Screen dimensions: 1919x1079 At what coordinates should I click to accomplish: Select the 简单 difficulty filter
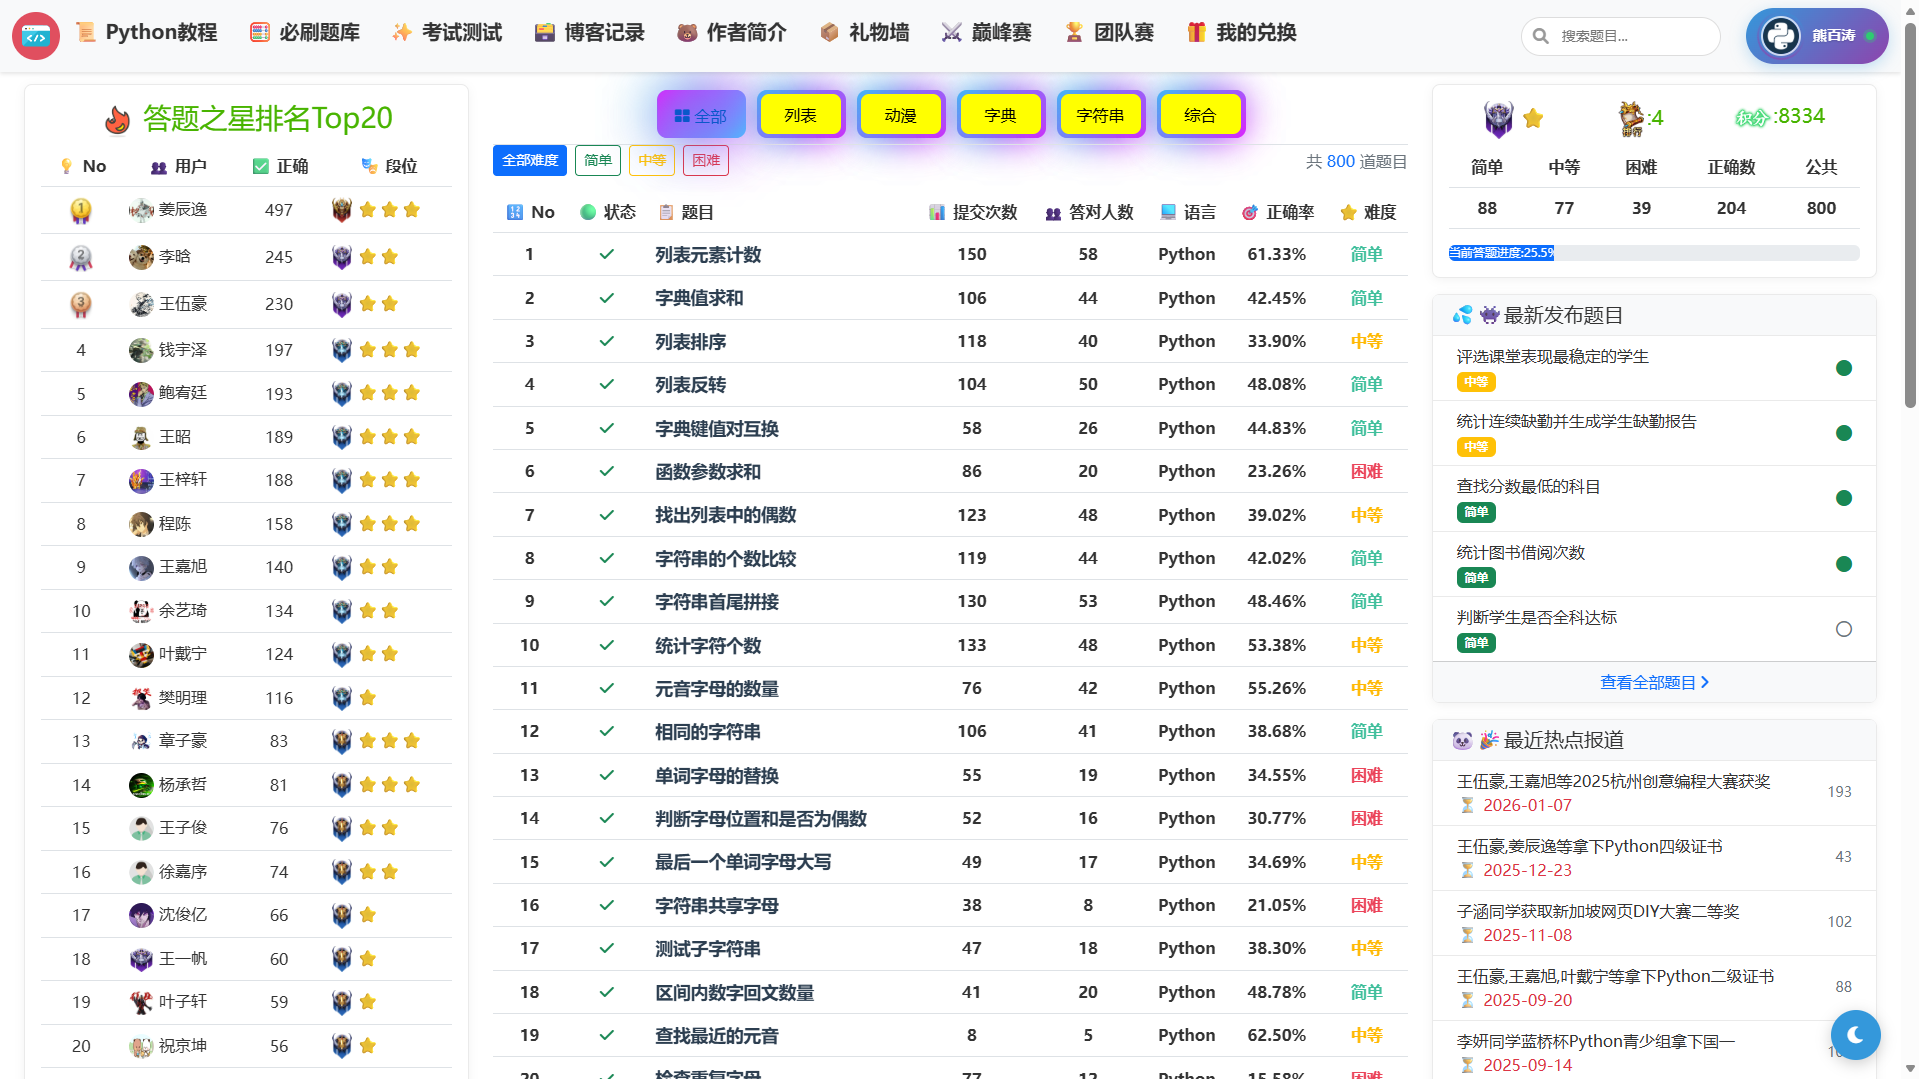[x=598, y=160]
